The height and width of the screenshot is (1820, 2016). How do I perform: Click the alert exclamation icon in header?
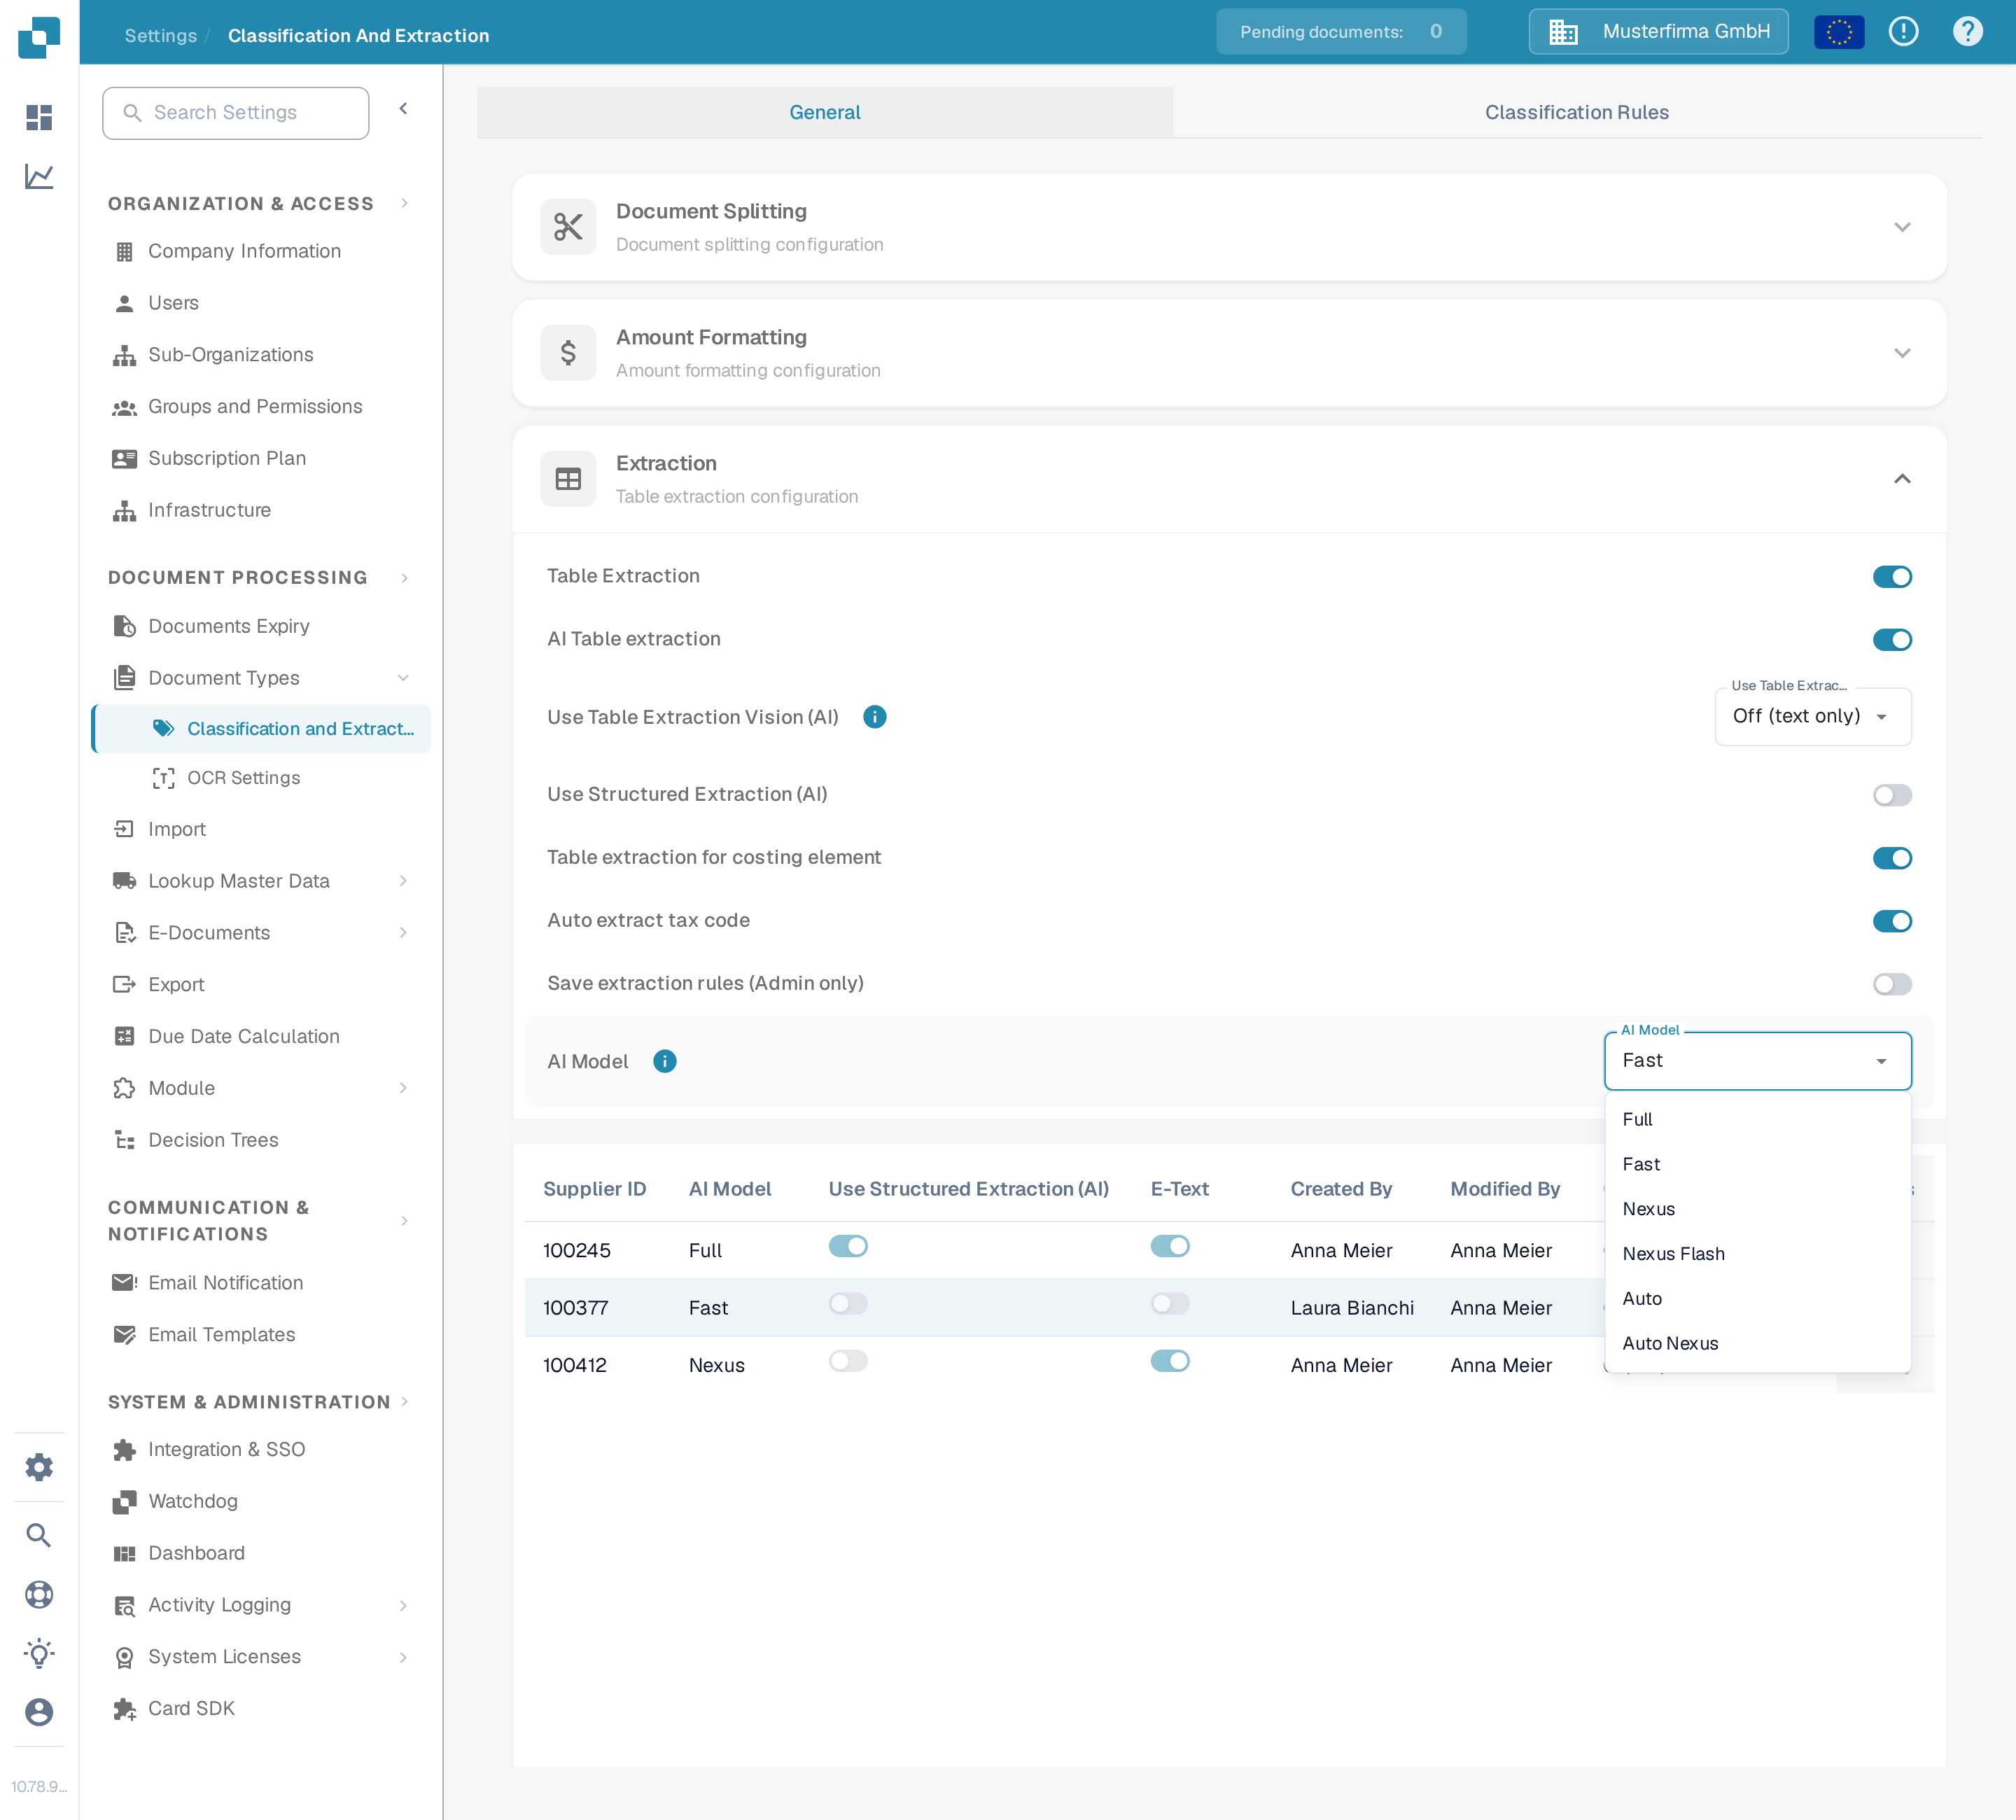[x=1903, y=32]
